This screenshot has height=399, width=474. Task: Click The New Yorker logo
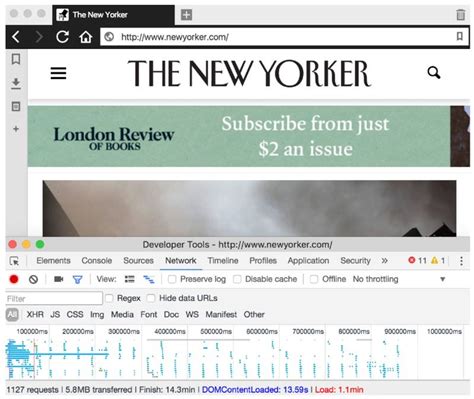tap(249, 73)
